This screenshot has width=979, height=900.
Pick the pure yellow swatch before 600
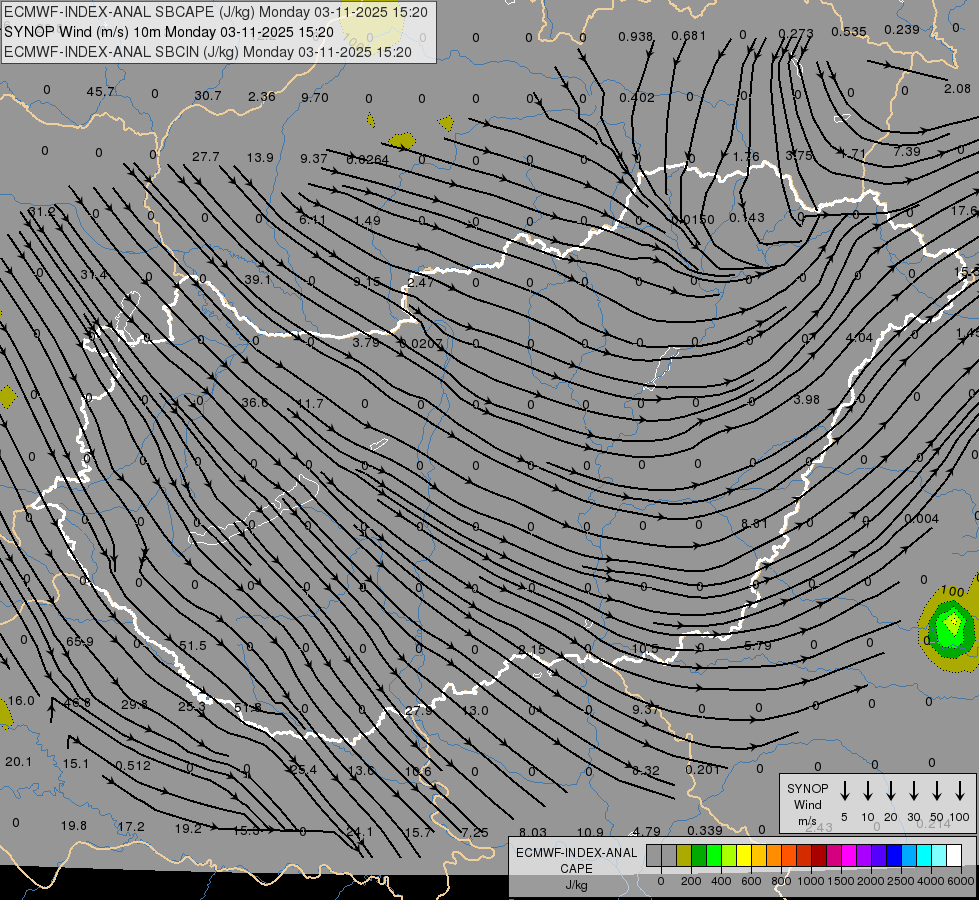pos(744,856)
